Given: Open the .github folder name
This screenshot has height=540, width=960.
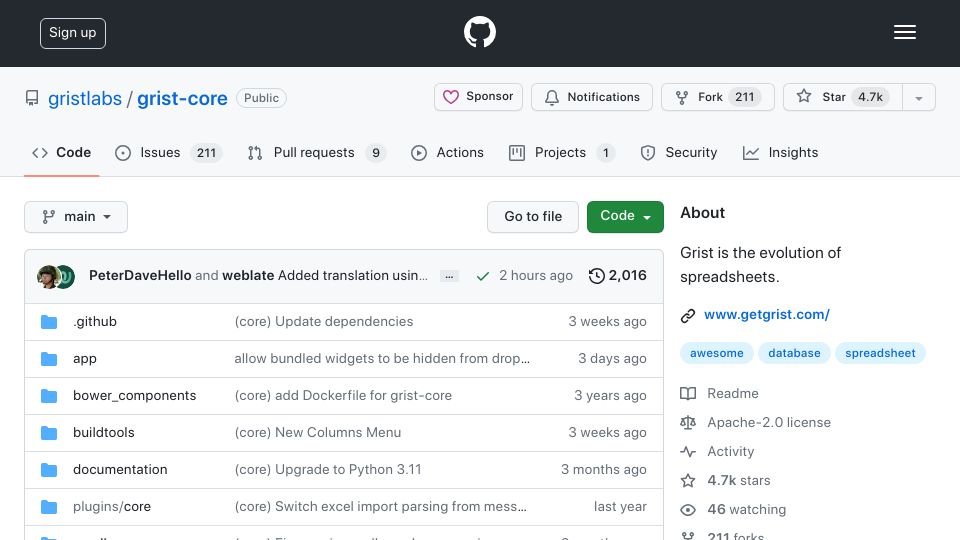Looking at the screenshot, I should tap(95, 322).
